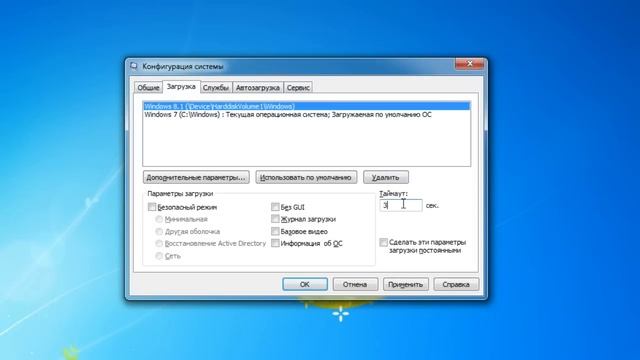Enable the Безопасный режим checkbox
The width and height of the screenshot is (640, 360).
(x=152, y=207)
